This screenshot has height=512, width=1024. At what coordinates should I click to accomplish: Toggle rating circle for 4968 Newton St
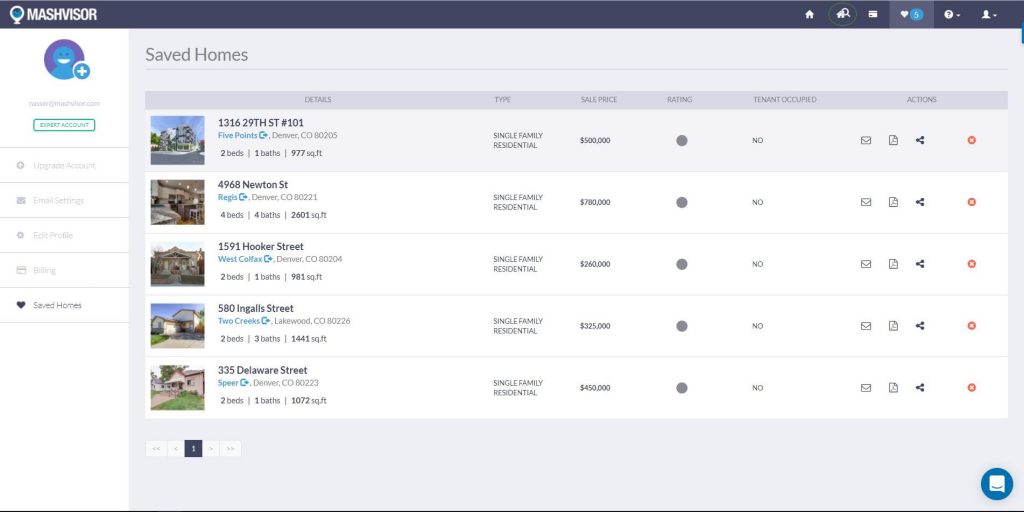click(x=682, y=202)
